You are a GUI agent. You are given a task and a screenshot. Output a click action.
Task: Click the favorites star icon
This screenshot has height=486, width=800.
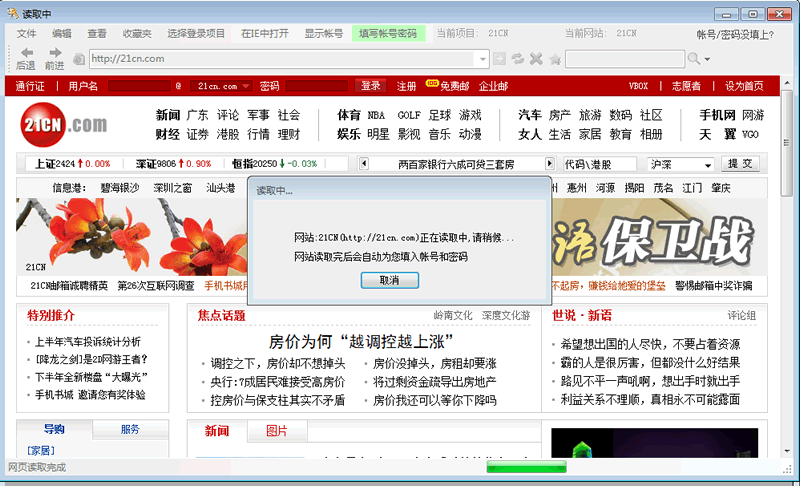pos(555,60)
